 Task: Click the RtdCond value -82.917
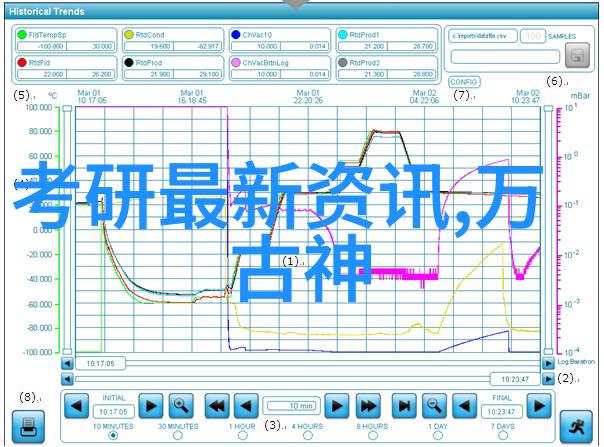[x=198, y=47]
